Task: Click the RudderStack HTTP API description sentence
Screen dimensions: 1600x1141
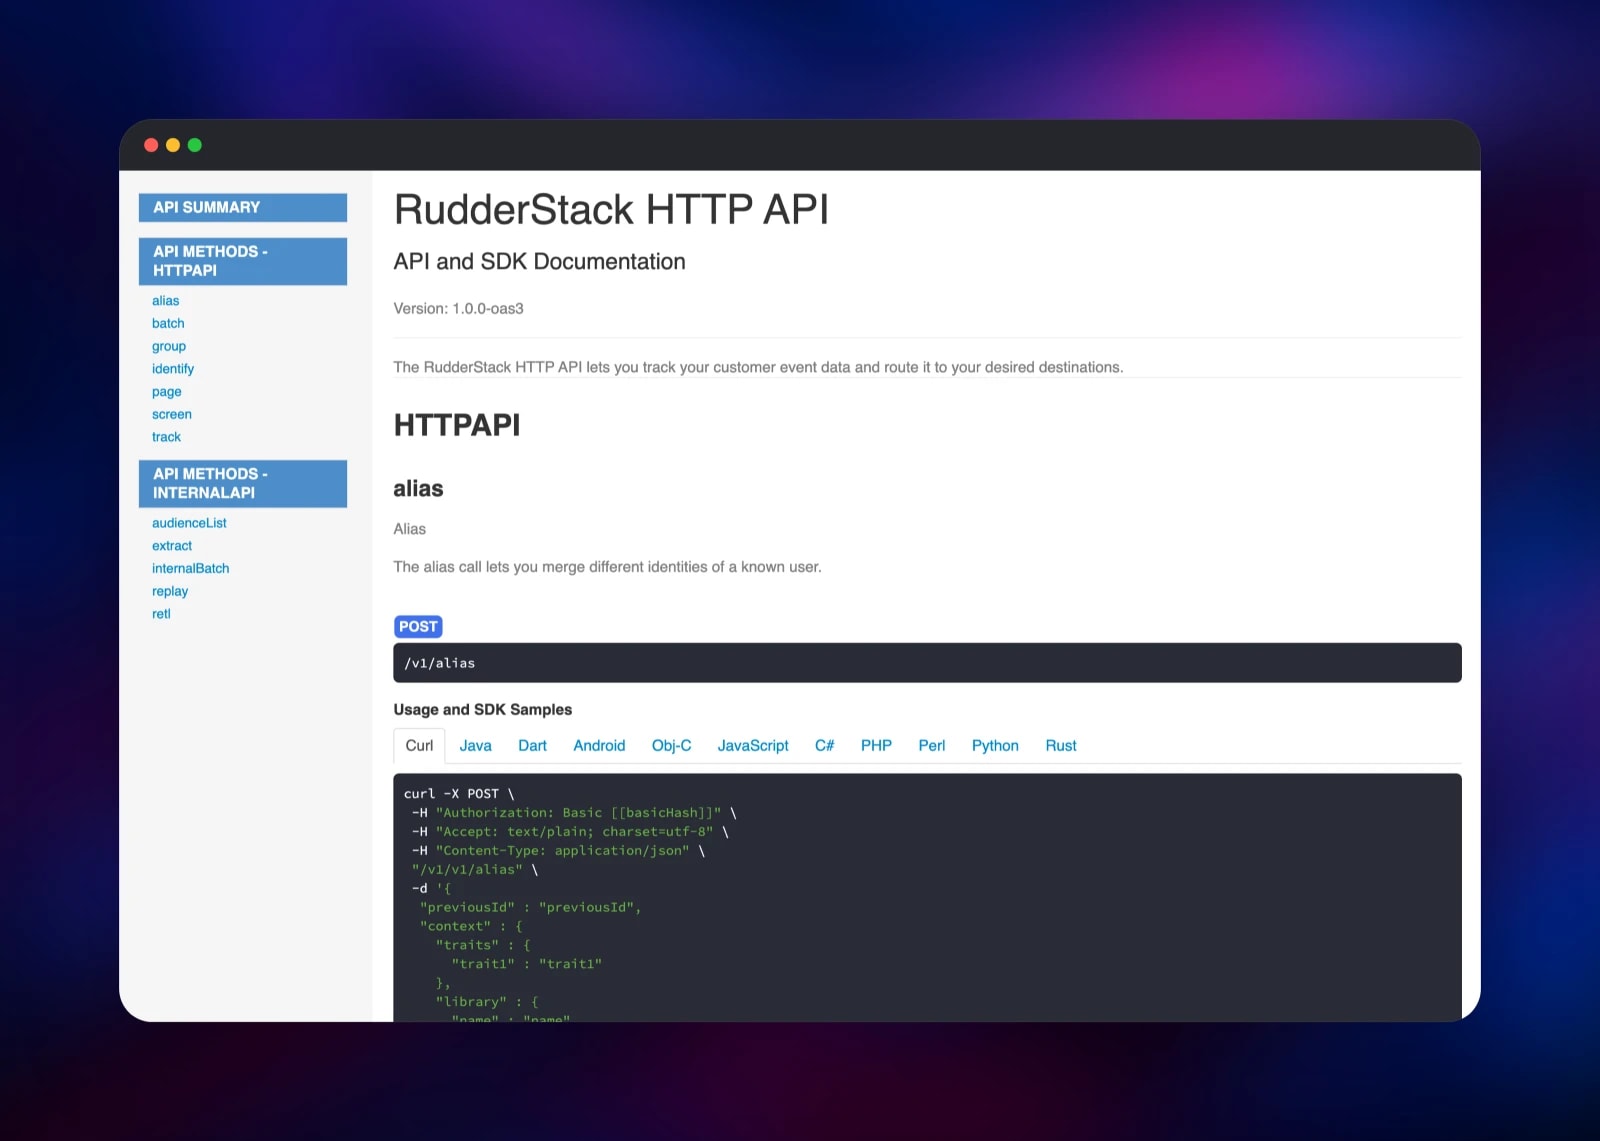Action: click(x=759, y=368)
